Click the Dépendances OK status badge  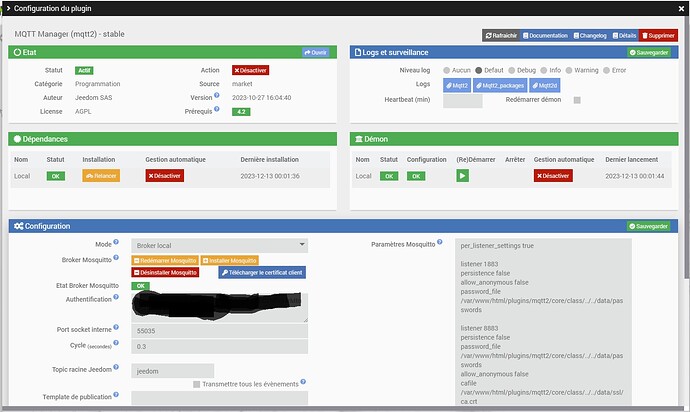pyautogui.click(x=56, y=176)
